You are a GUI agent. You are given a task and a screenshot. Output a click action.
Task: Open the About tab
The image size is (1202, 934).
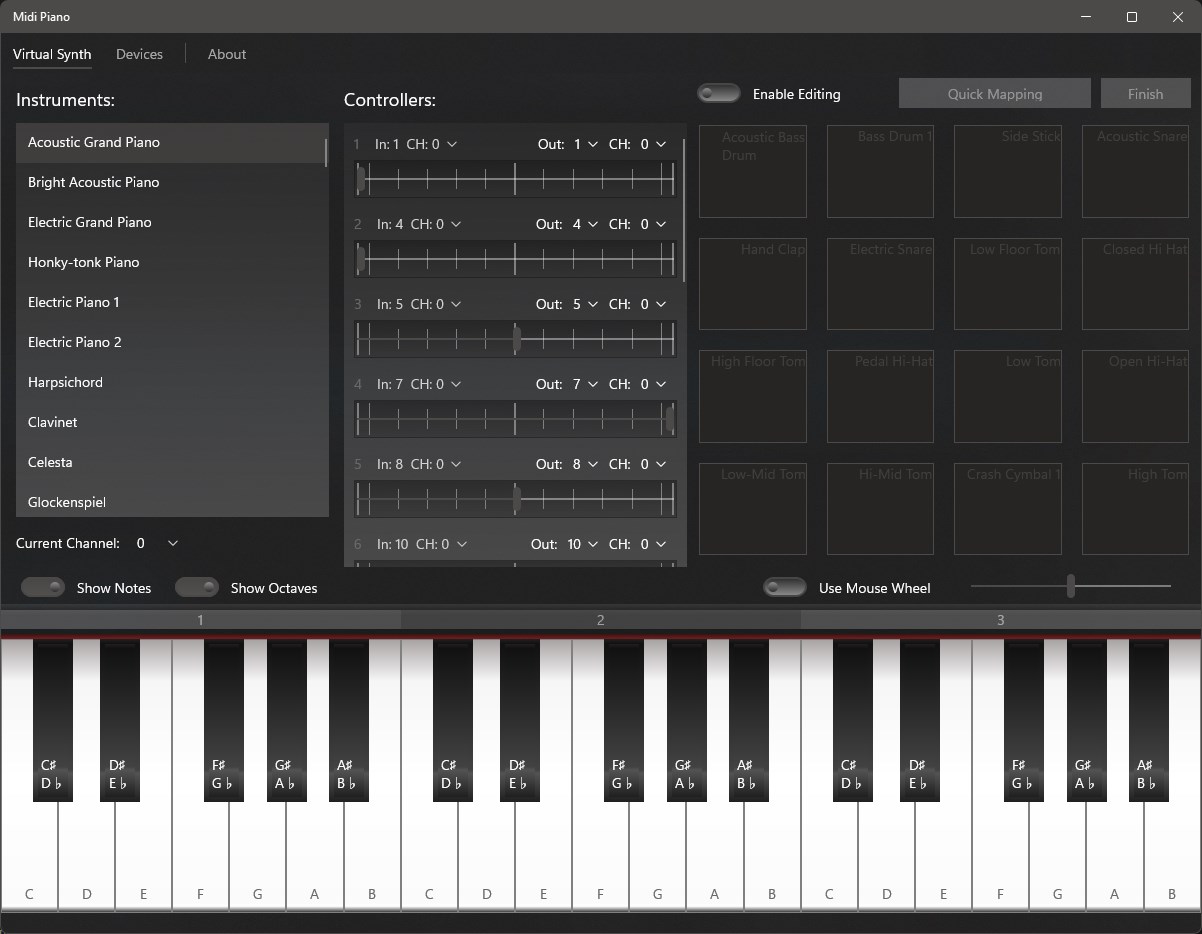coord(227,54)
